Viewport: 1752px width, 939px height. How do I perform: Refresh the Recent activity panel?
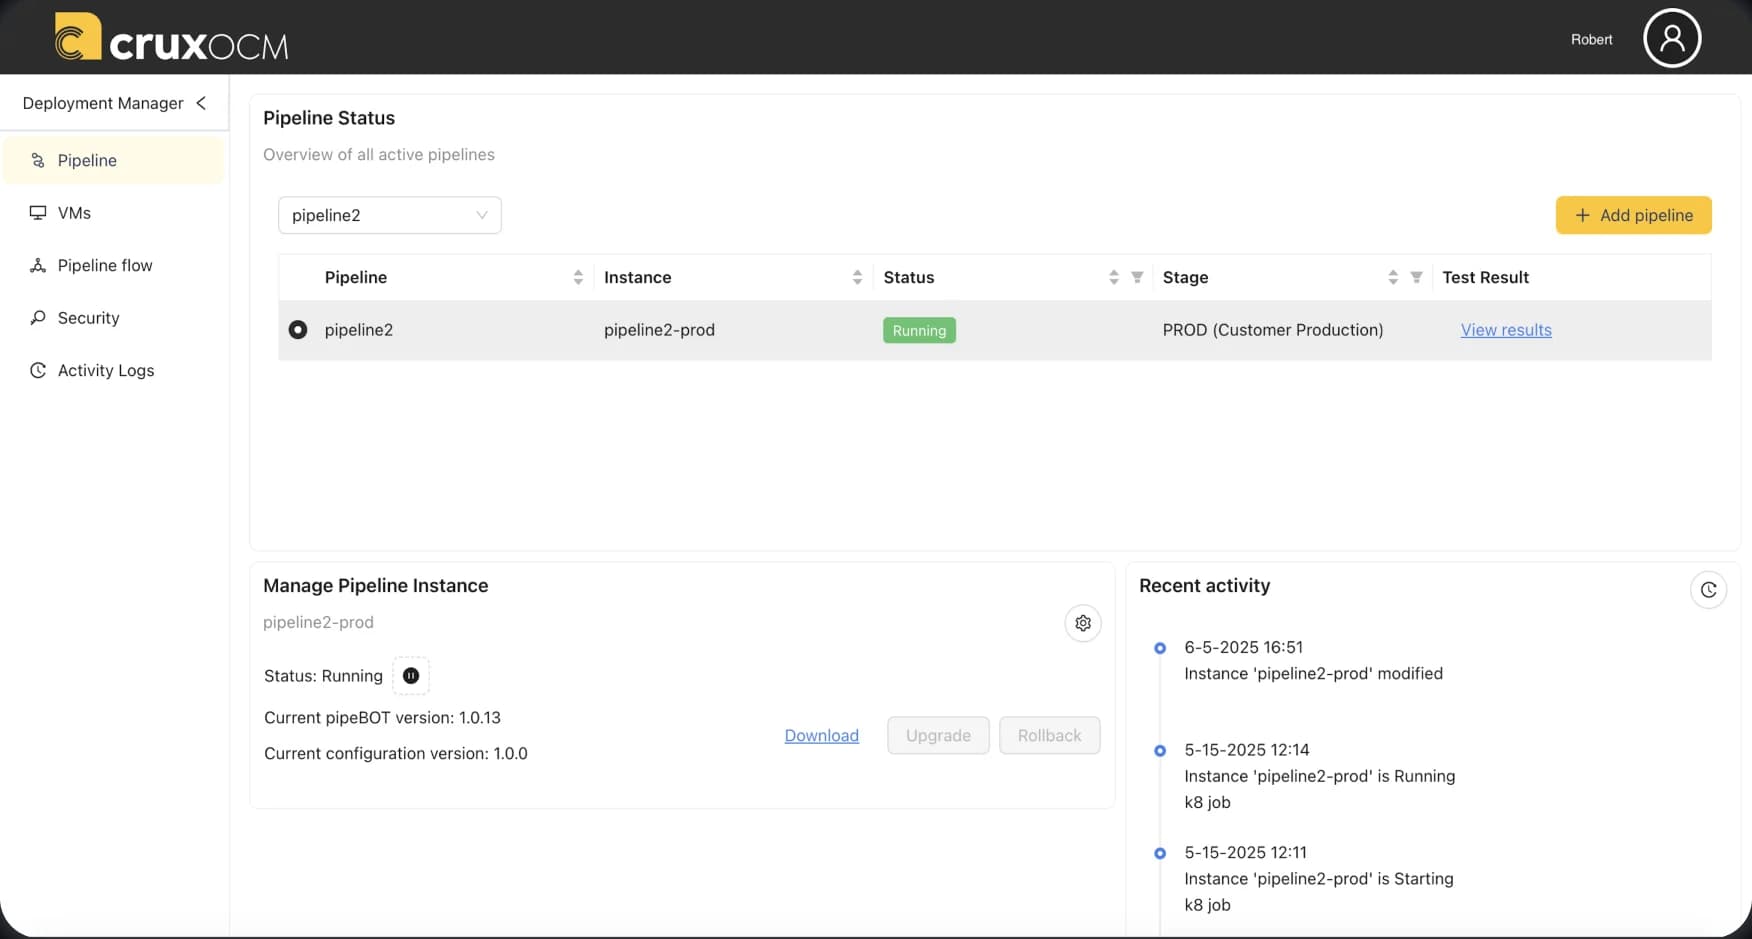(1709, 590)
